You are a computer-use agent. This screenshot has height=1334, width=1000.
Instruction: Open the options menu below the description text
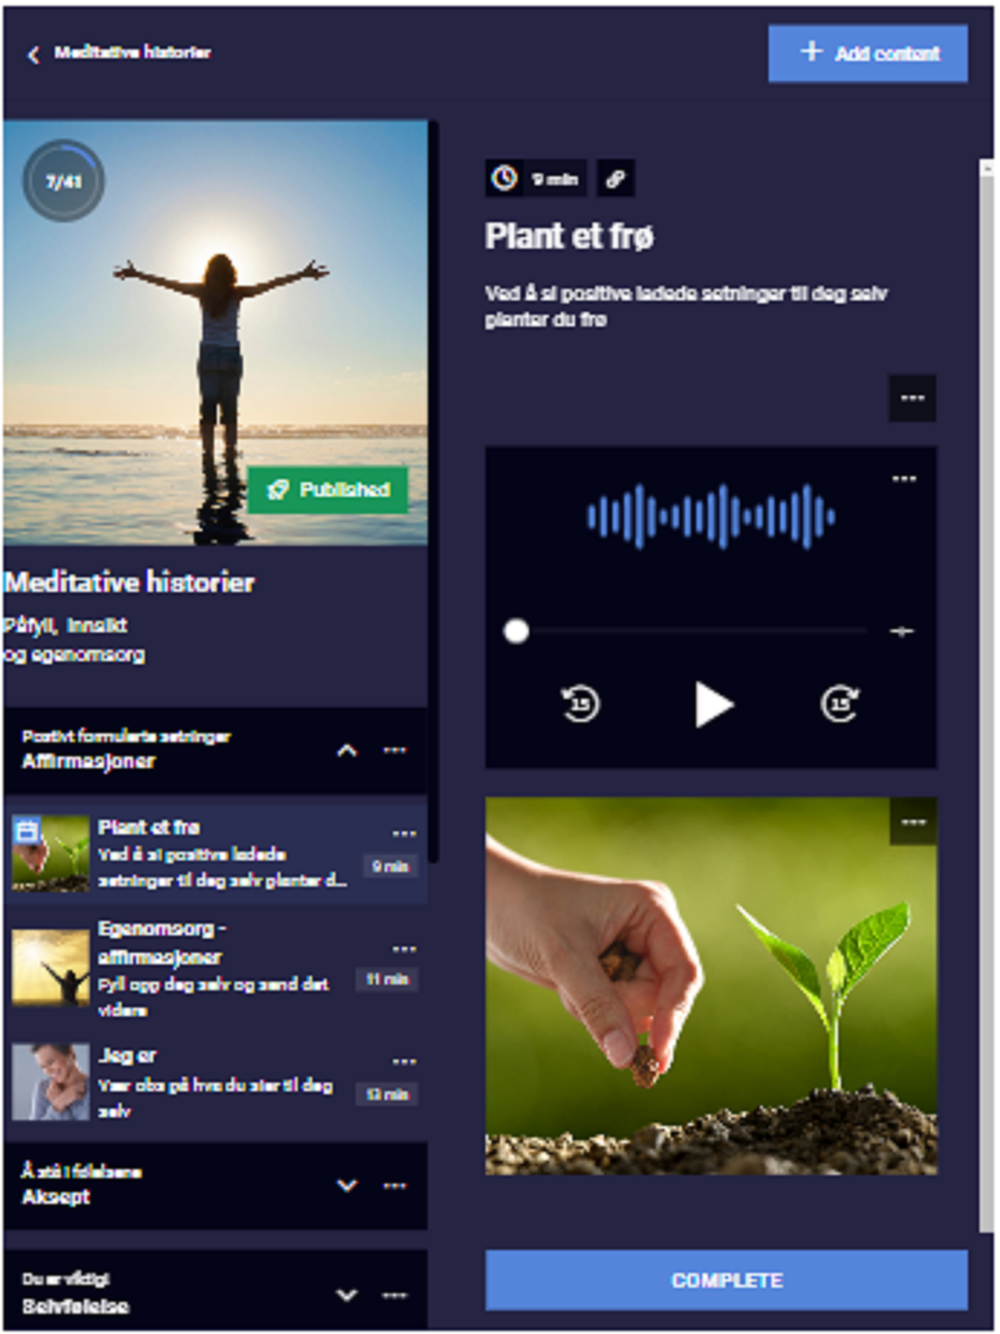coord(912,398)
